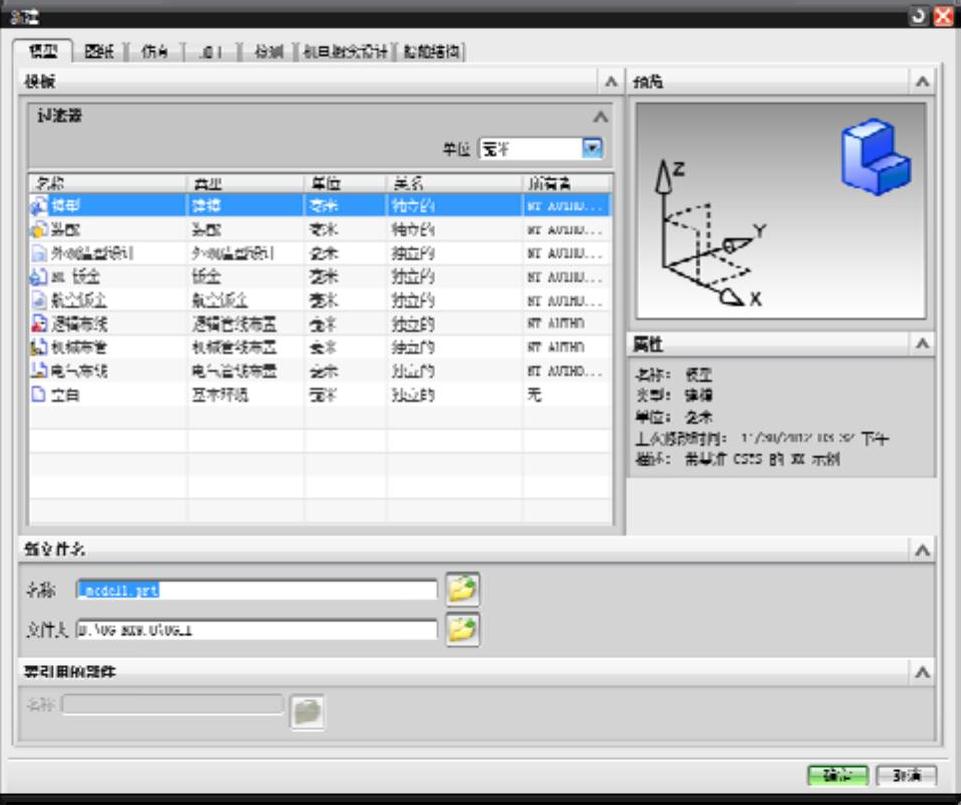Image resolution: width=961 pixels, height=805 pixels.
Task: Click the reset icon in the dialog title bar
Action: pyautogui.click(x=918, y=16)
